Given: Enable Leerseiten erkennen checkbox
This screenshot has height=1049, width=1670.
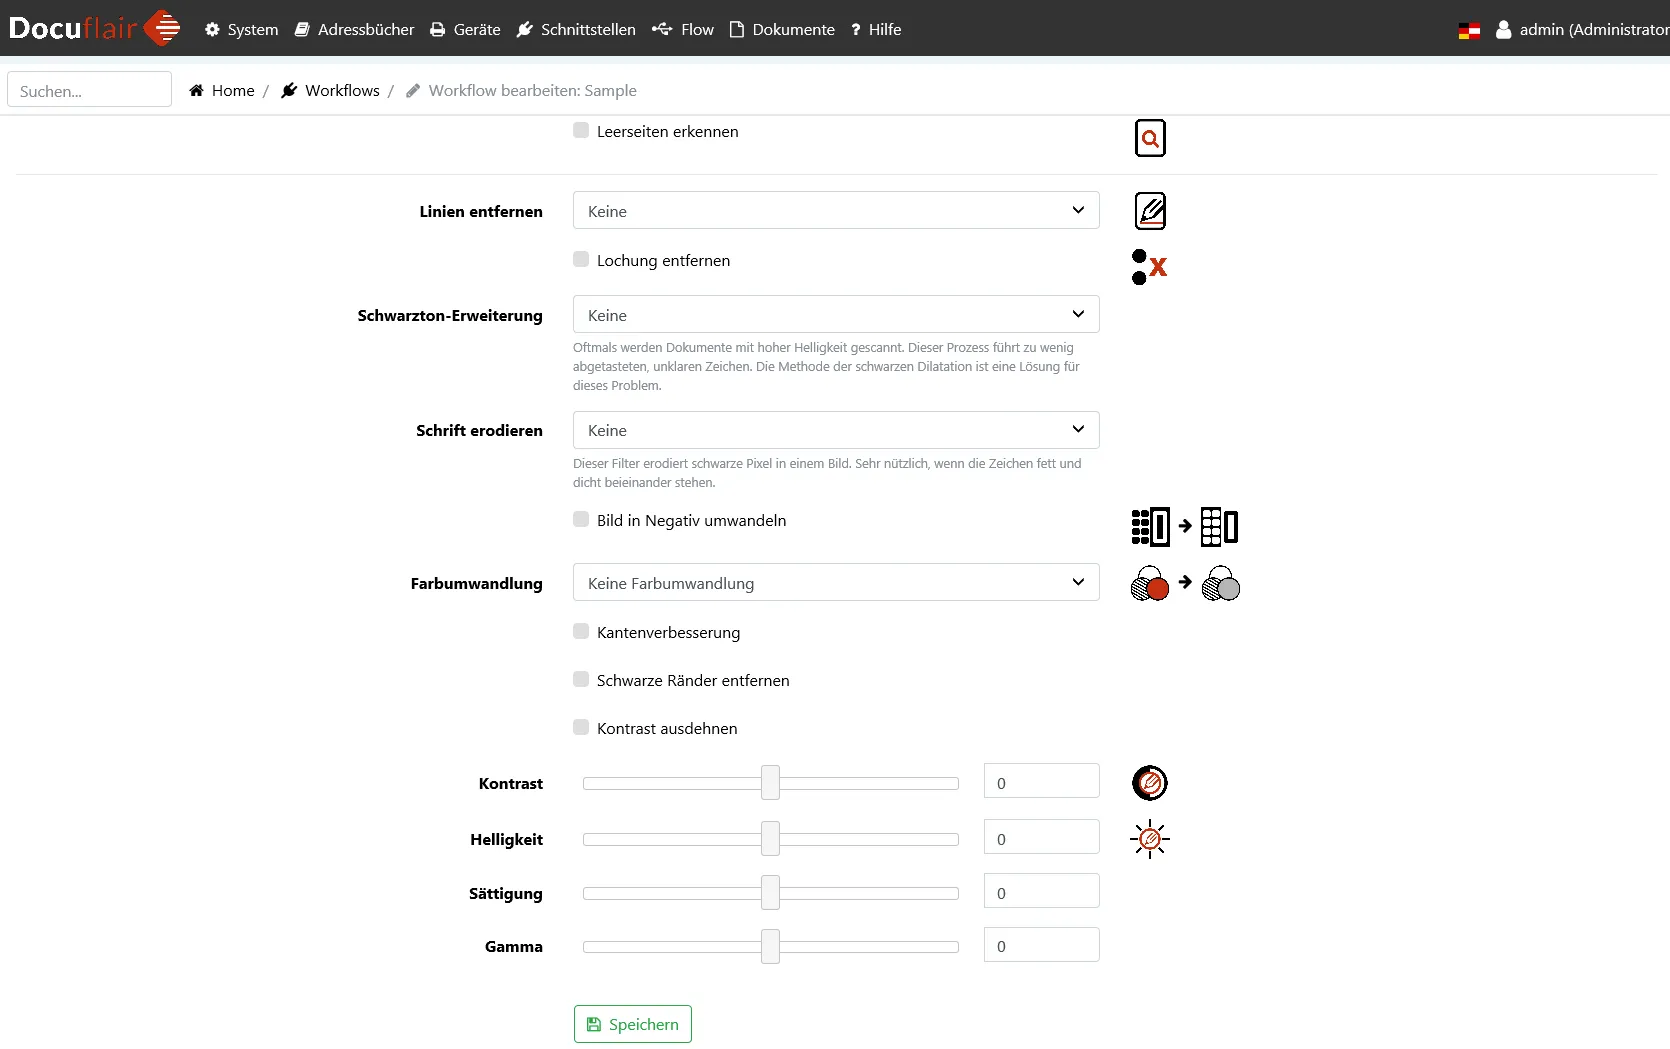Looking at the screenshot, I should coord(581,131).
